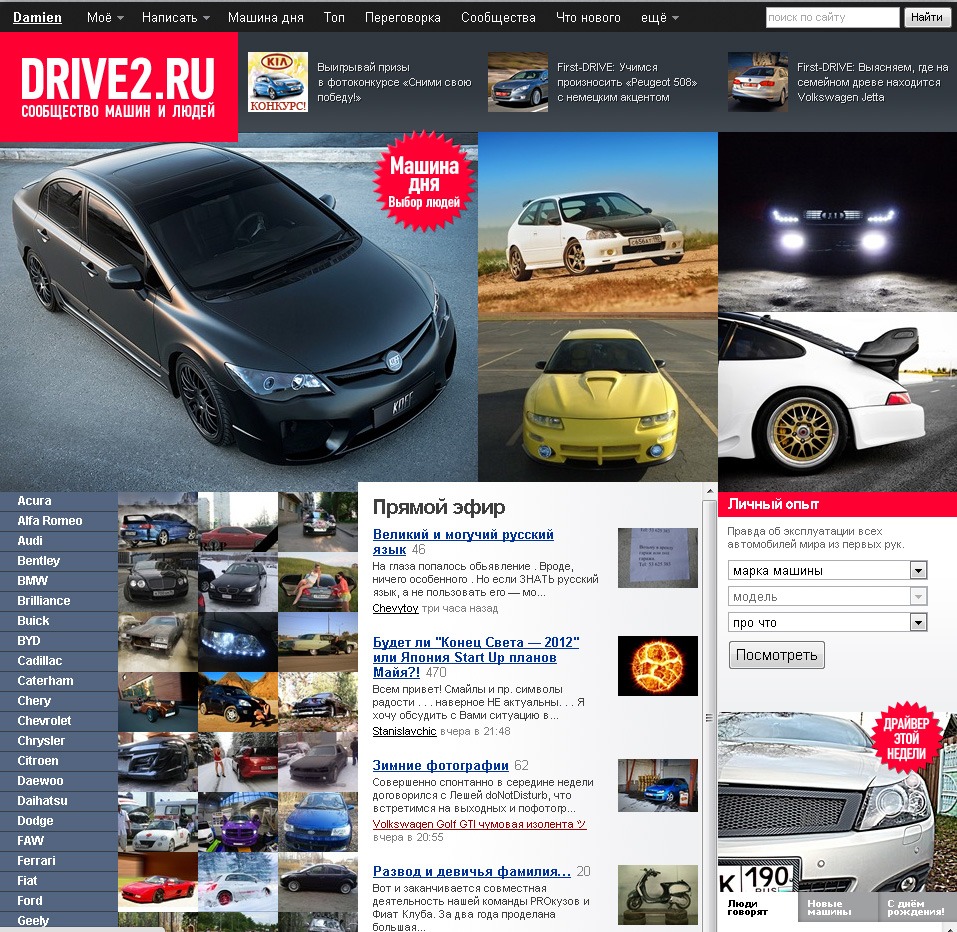Open the KIA photo contest text link
This screenshot has width=957, height=932.
click(x=394, y=82)
